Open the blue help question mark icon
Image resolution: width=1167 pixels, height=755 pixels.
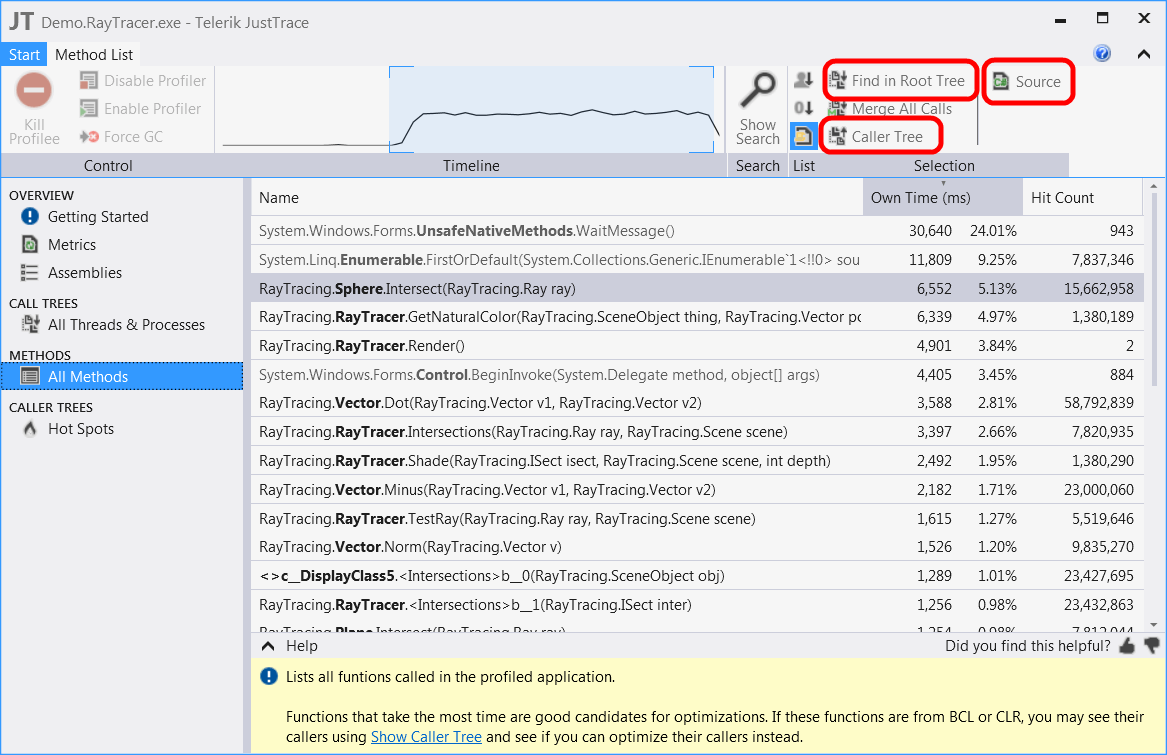(1102, 54)
